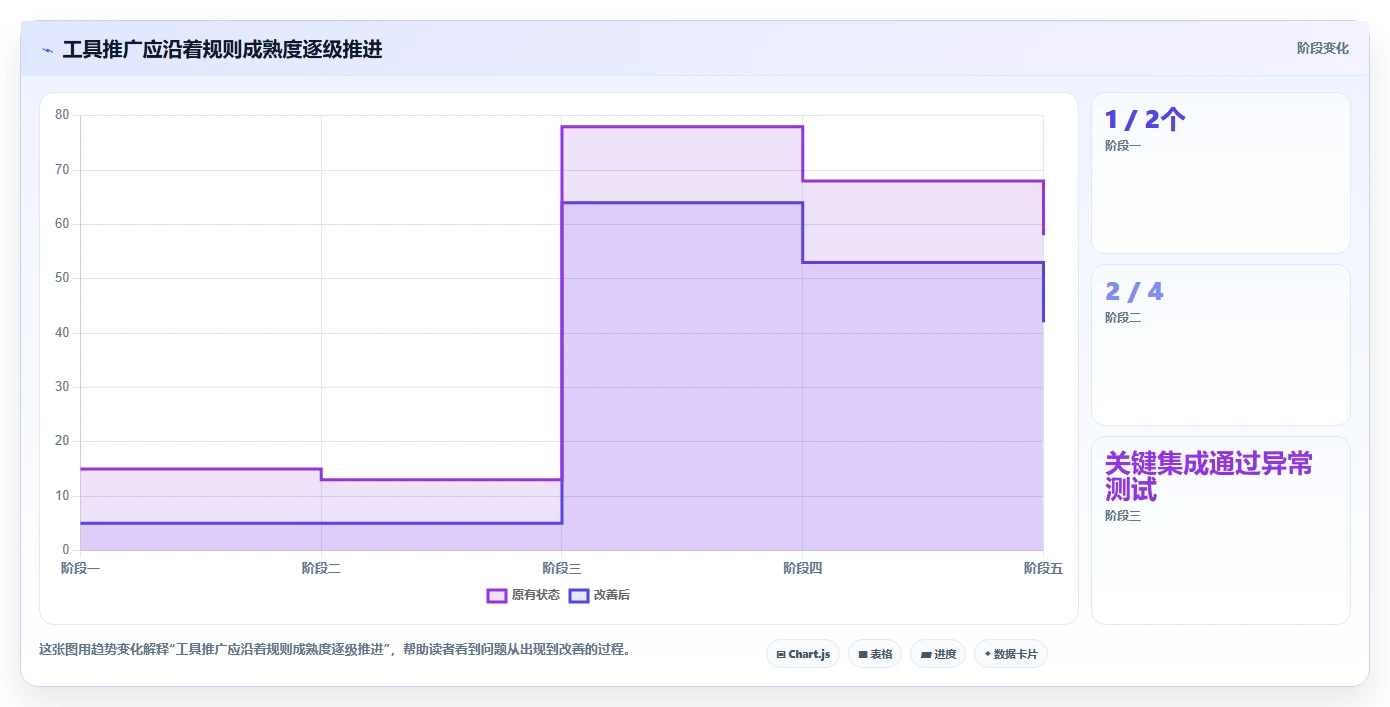
Task: Click the purple 原有状态 legend swatch
Action: tap(497, 595)
